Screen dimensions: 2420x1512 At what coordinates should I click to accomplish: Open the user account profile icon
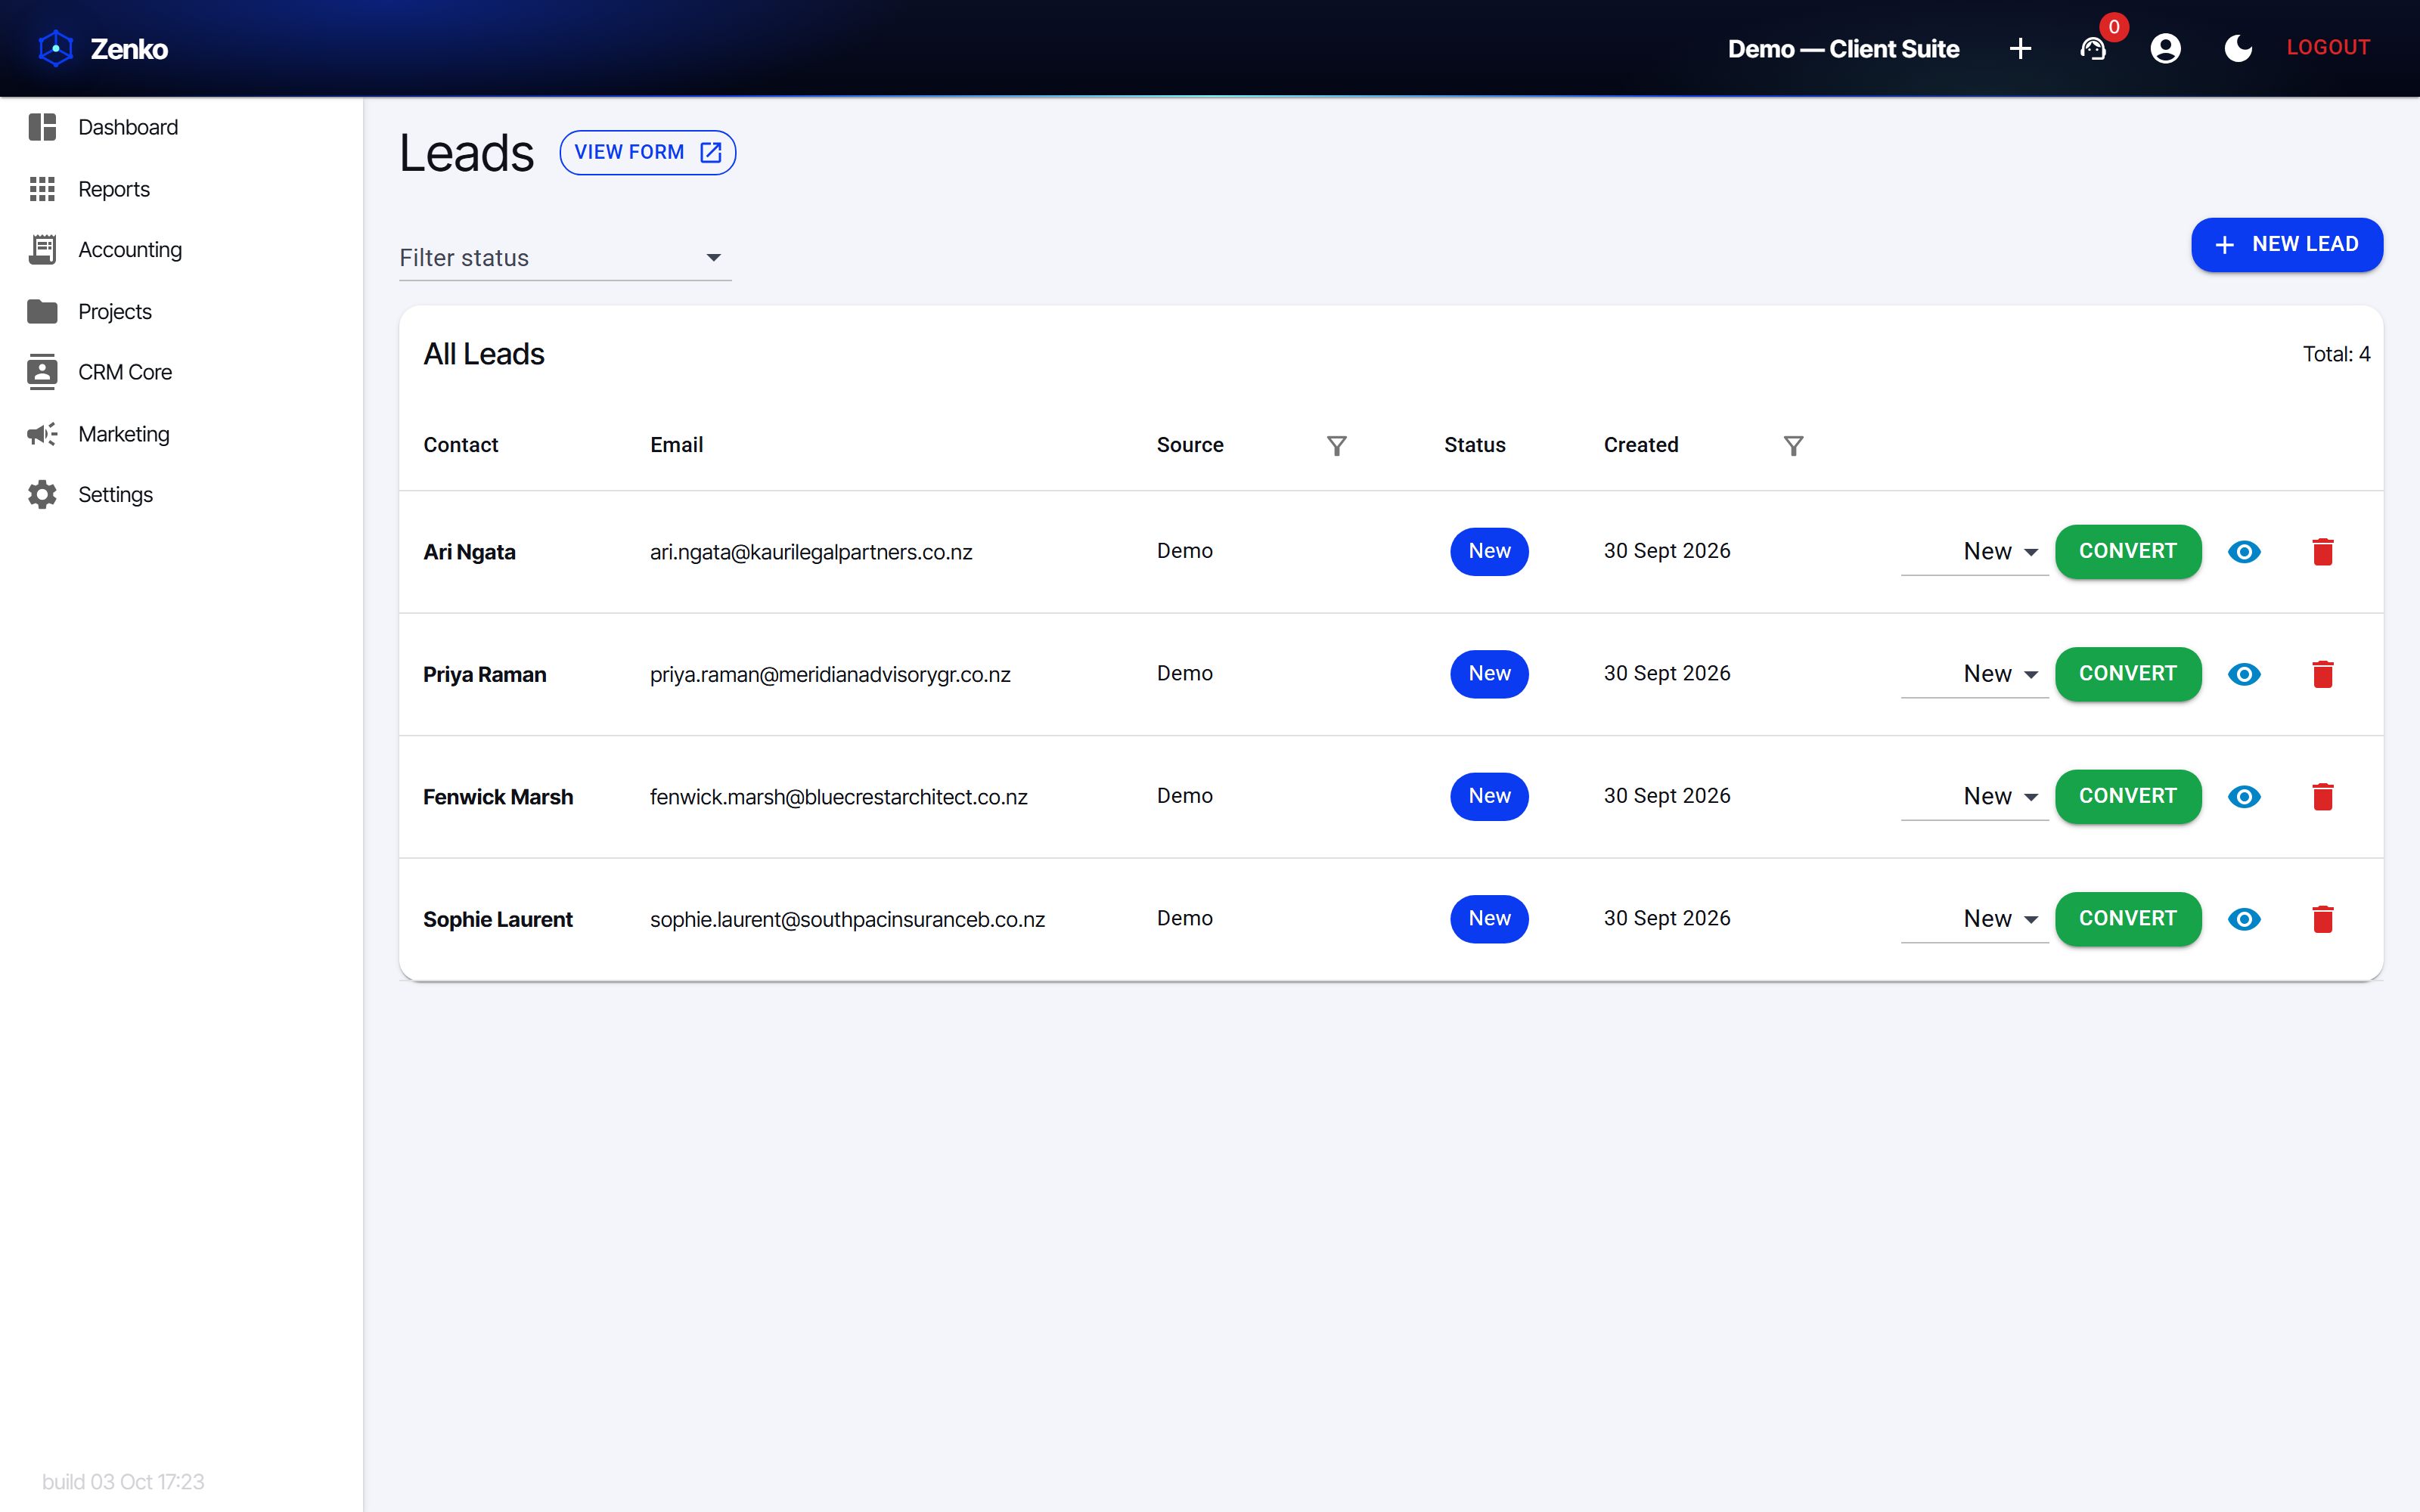(x=2166, y=48)
